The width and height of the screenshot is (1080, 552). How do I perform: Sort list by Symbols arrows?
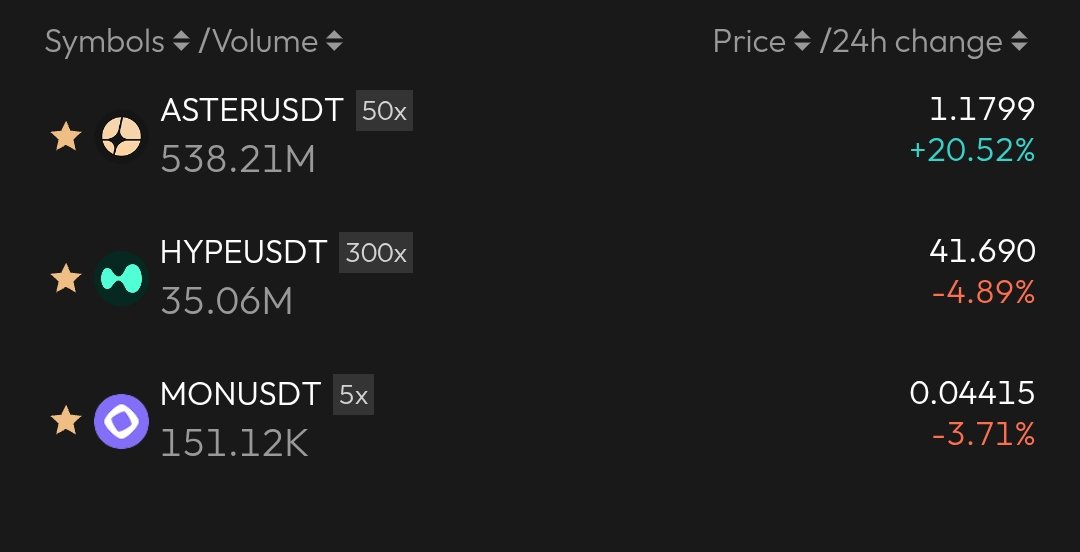[x=181, y=42]
